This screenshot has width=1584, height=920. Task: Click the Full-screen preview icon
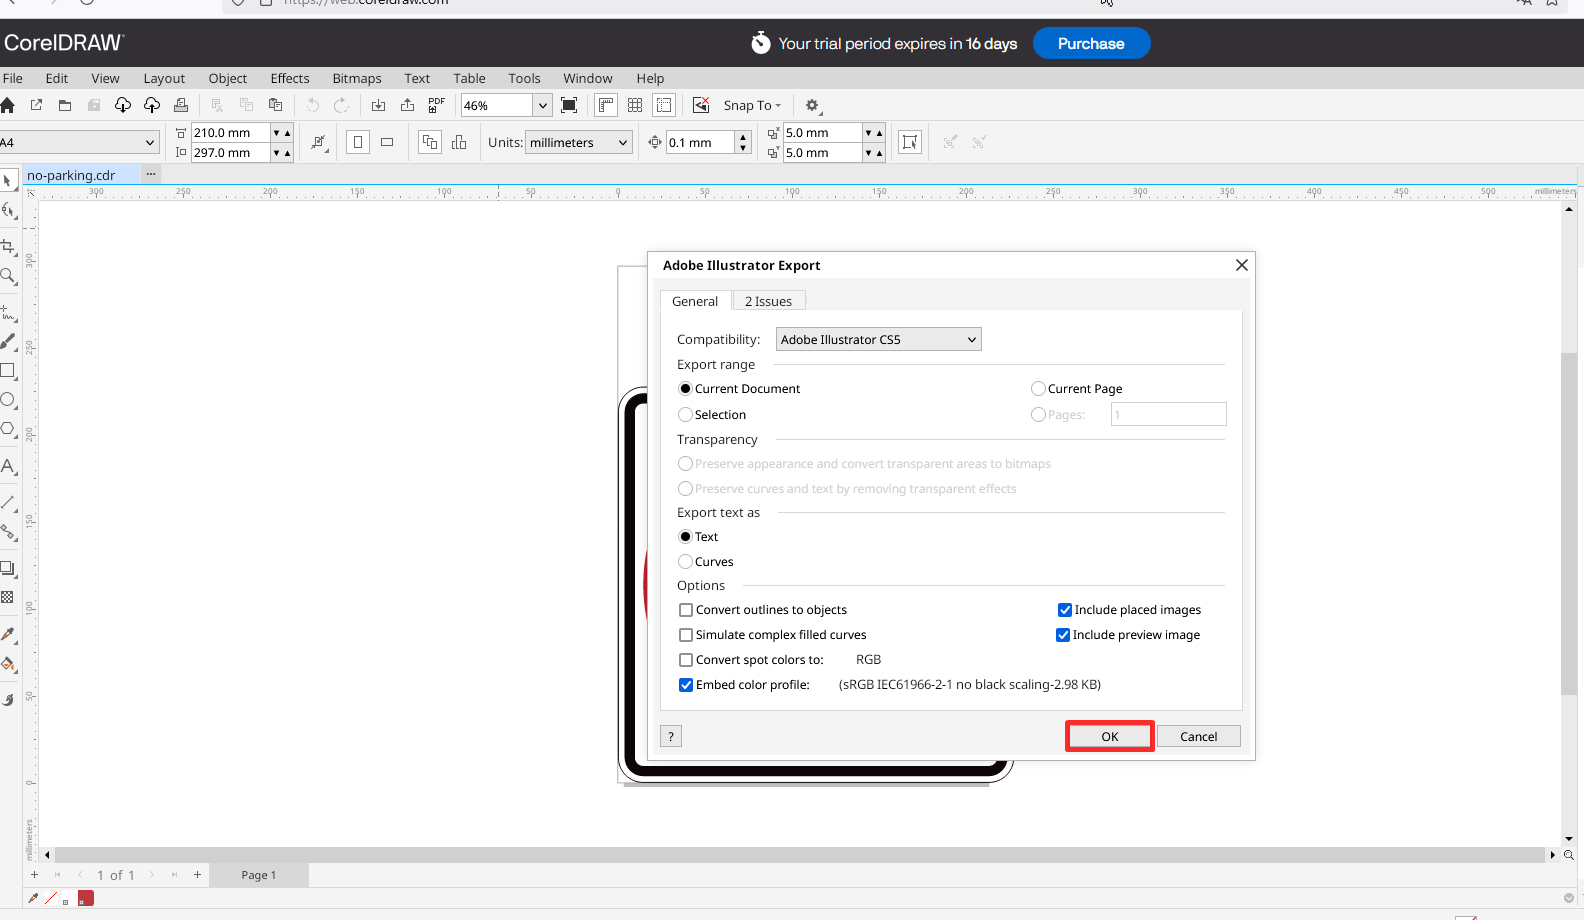(x=569, y=105)
